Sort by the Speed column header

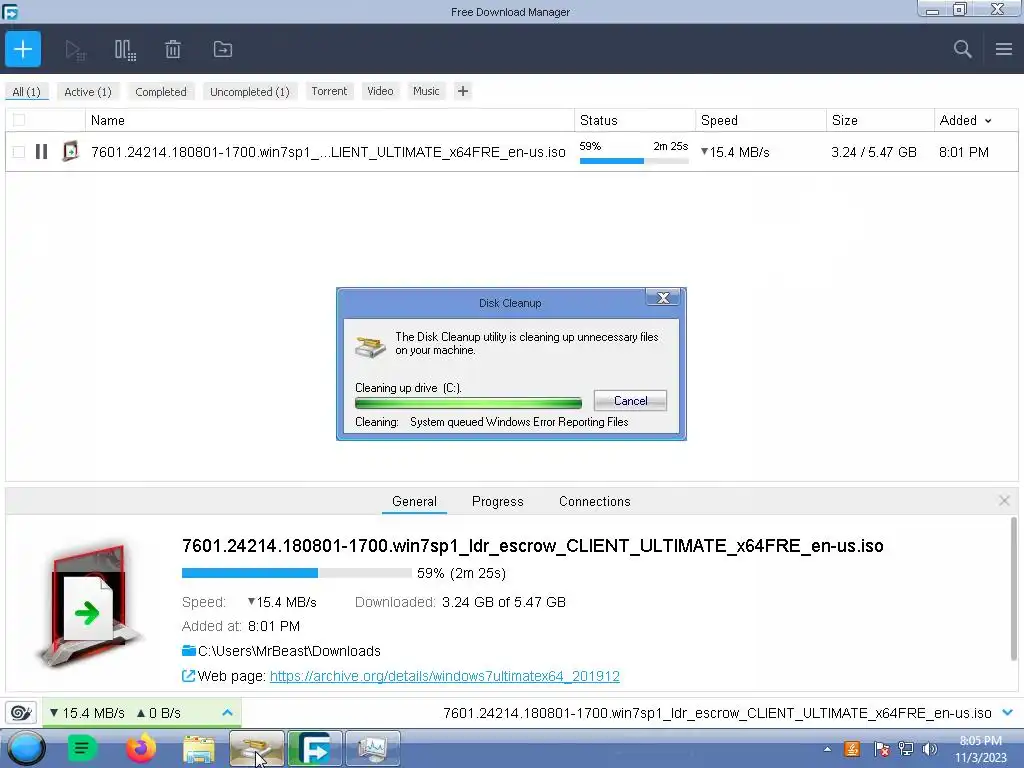pyautogui.click(x=761, y=120)
